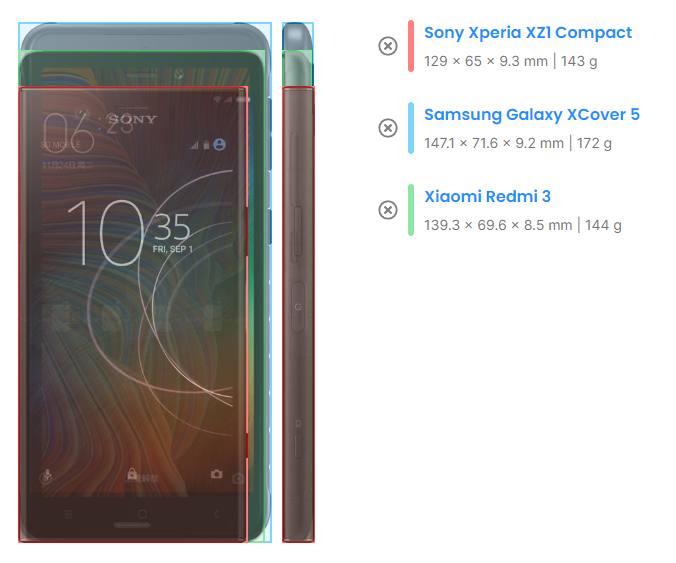Click the green Xiaomi color bar
This screenshot has height=563, width=676.
click(x=411, y=210)
